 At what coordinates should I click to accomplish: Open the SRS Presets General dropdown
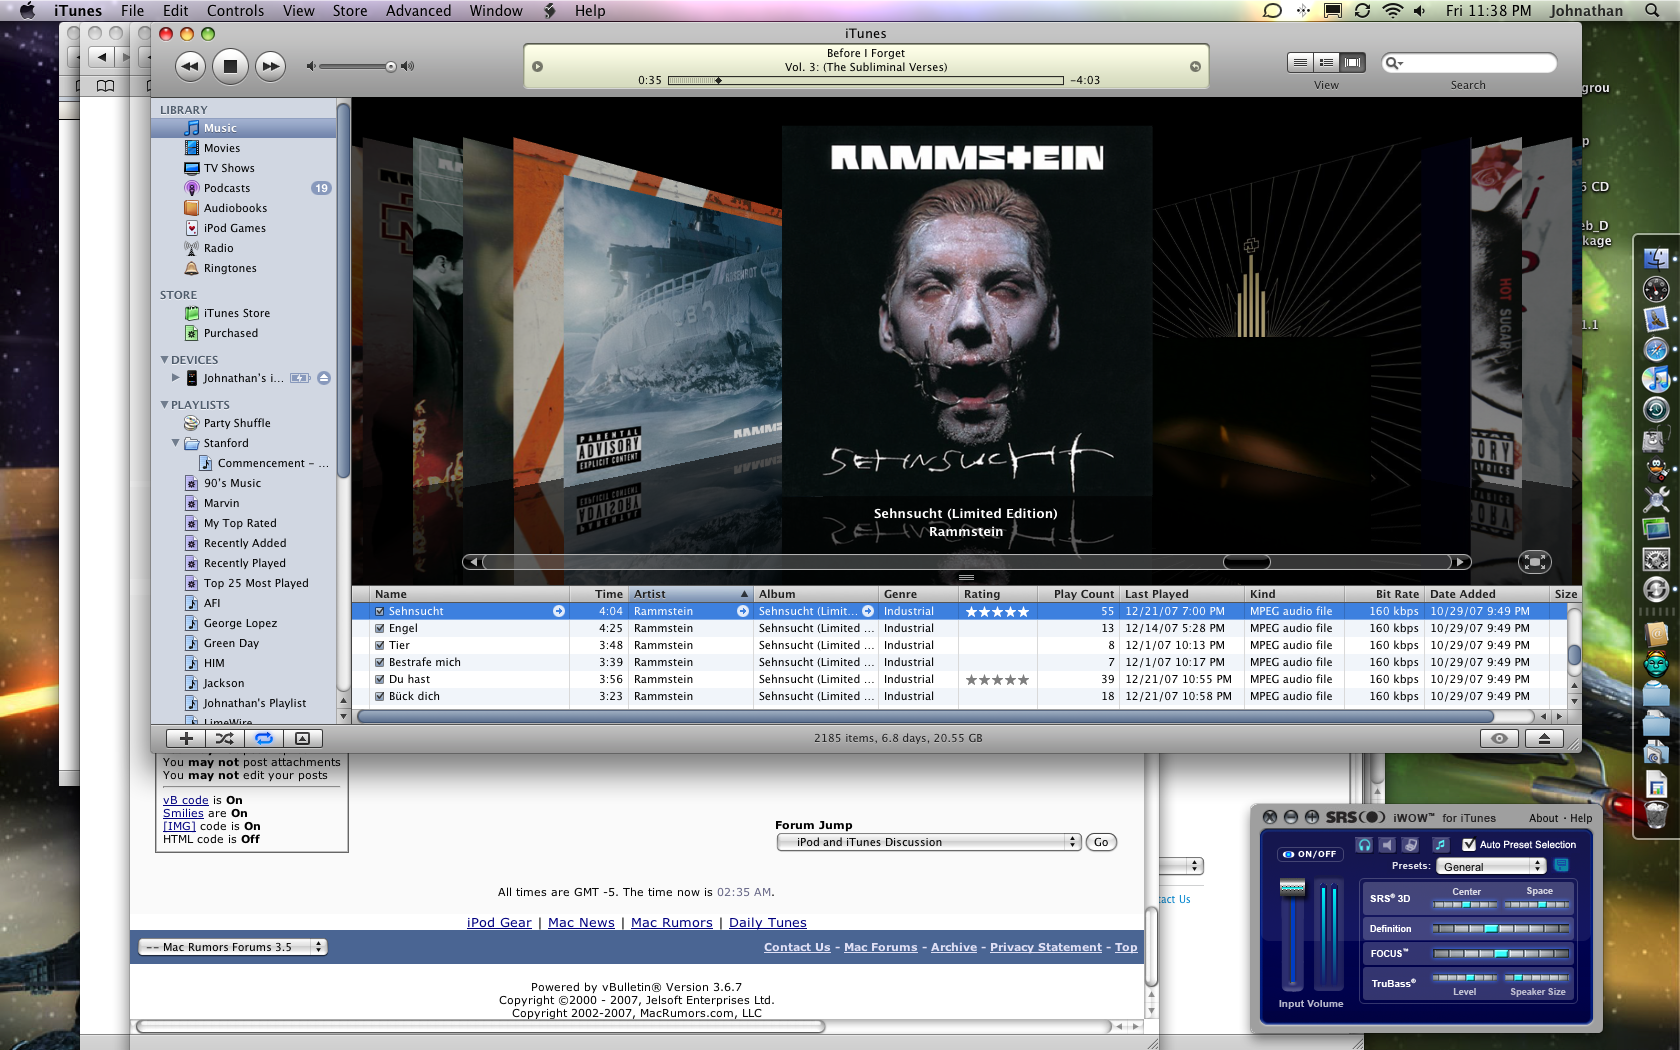(x=1491, y=866)
